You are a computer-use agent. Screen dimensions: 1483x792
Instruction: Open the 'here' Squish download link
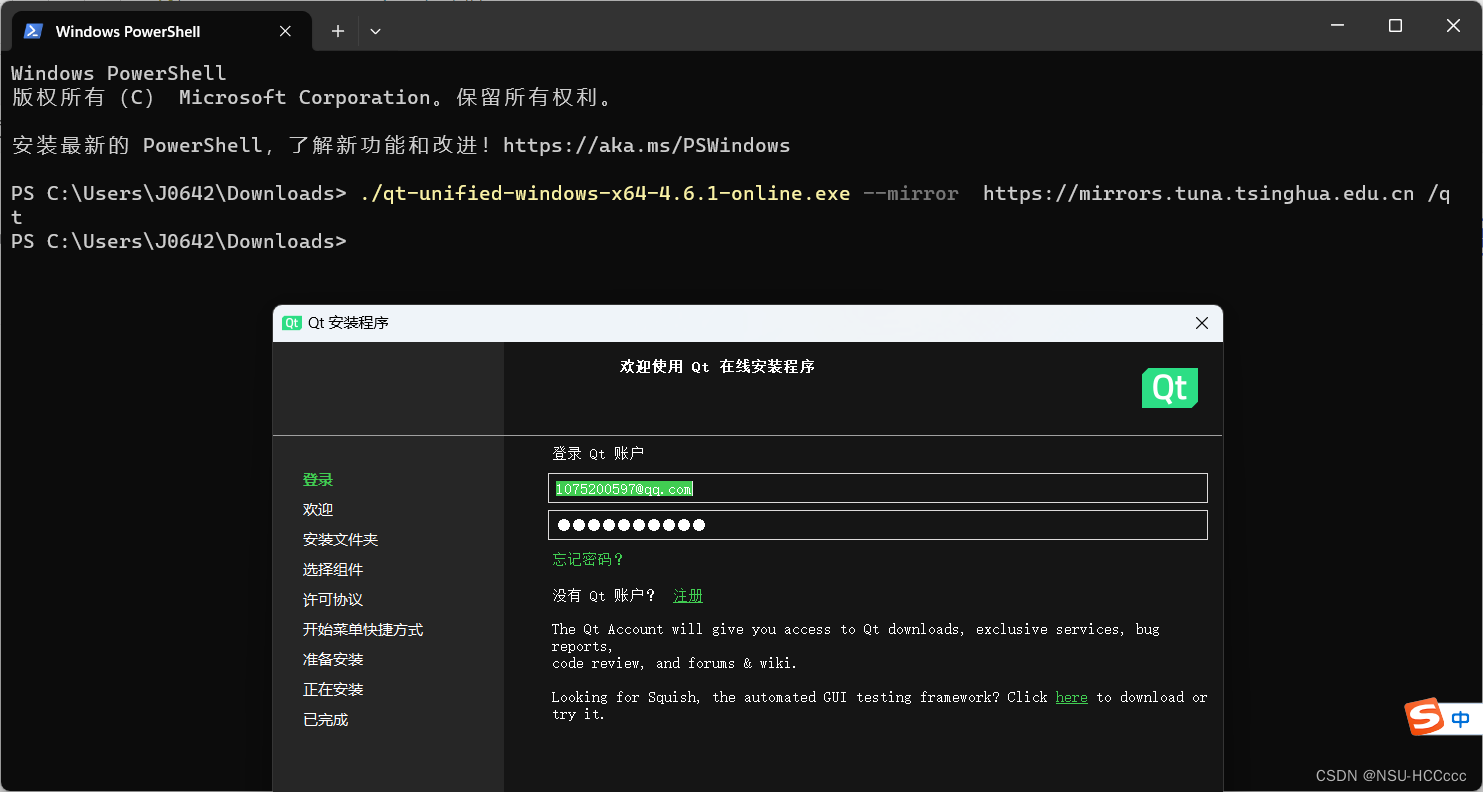tap(1071, 697)
